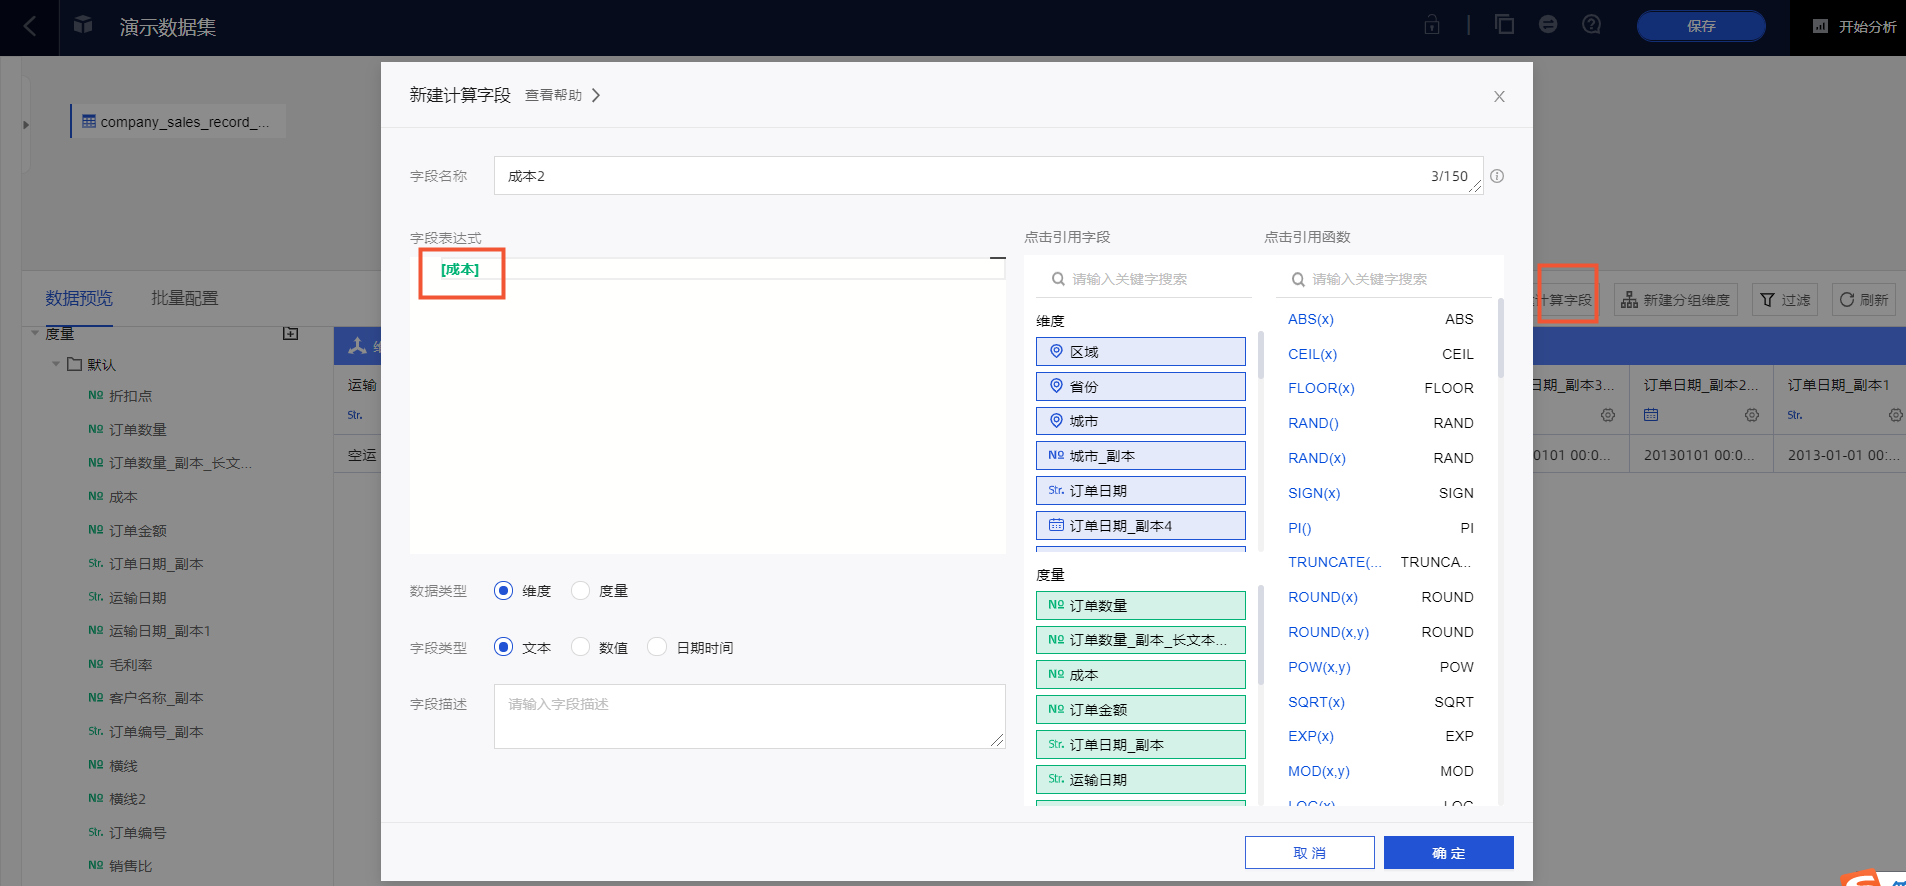The image size is (1906, 886).
Task: Click the info icon beside field name
Action: [x=1497, y=176]
